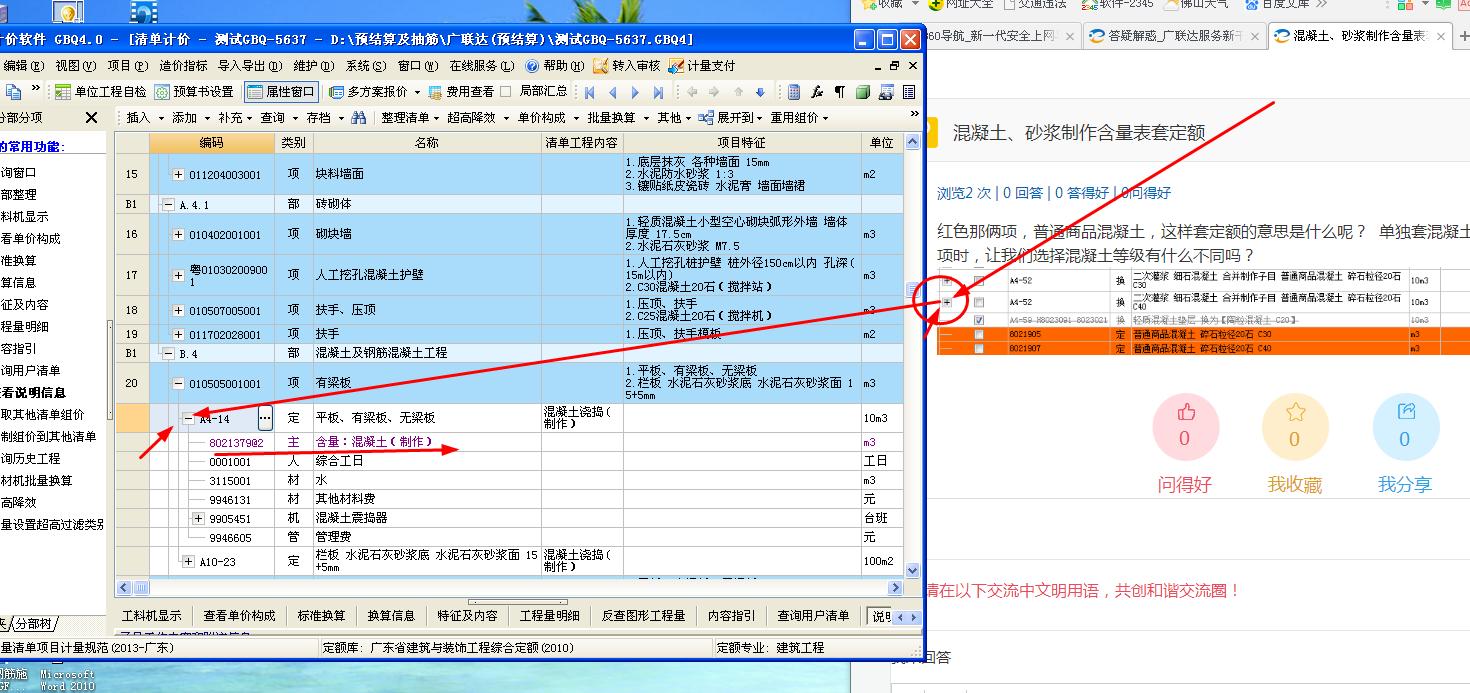Screen dimensions: 1470x693
Task: Click the paragraph mark icon
Action: pos(840,92)
